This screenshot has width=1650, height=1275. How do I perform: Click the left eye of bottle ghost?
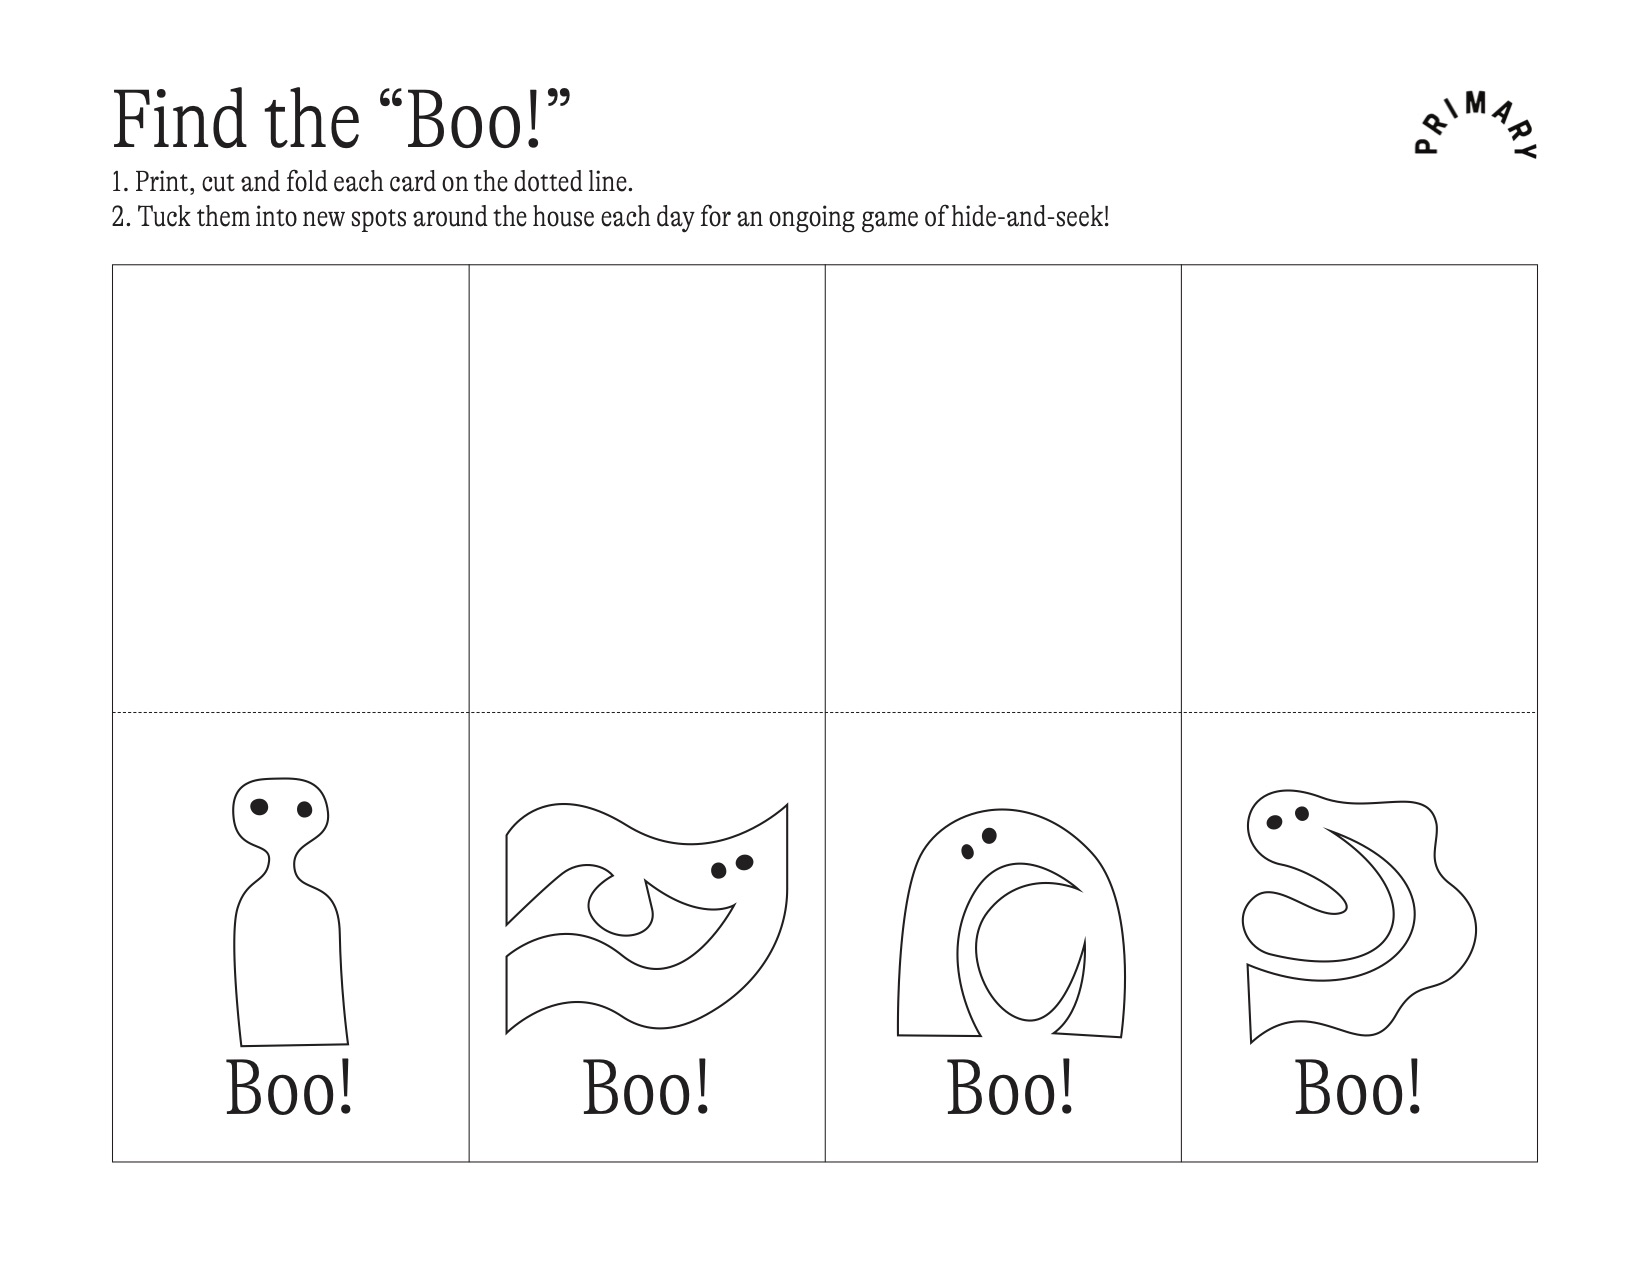(259, 805)
